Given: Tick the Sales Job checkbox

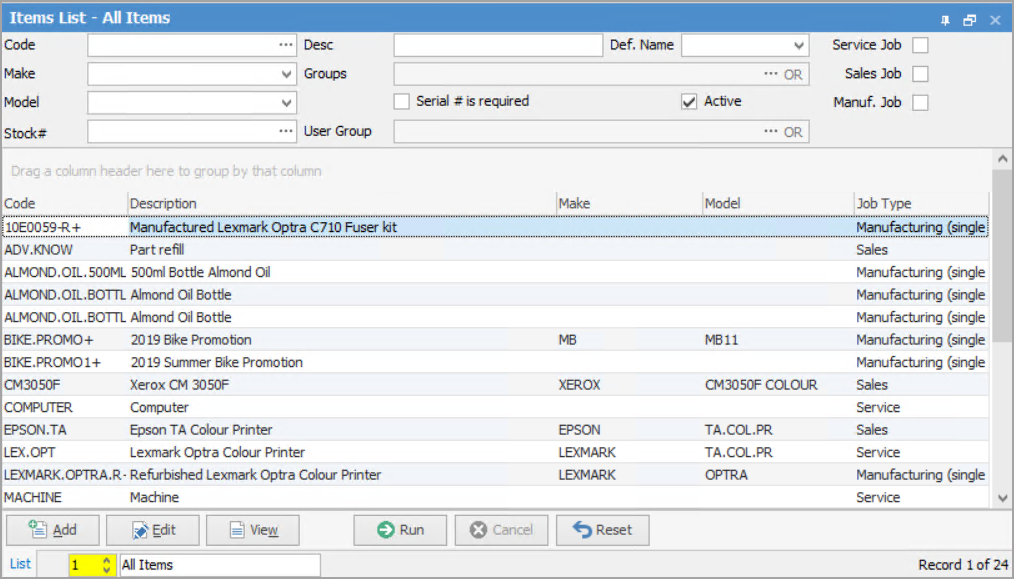Looking at the screenshot, I should click(920, 74).
